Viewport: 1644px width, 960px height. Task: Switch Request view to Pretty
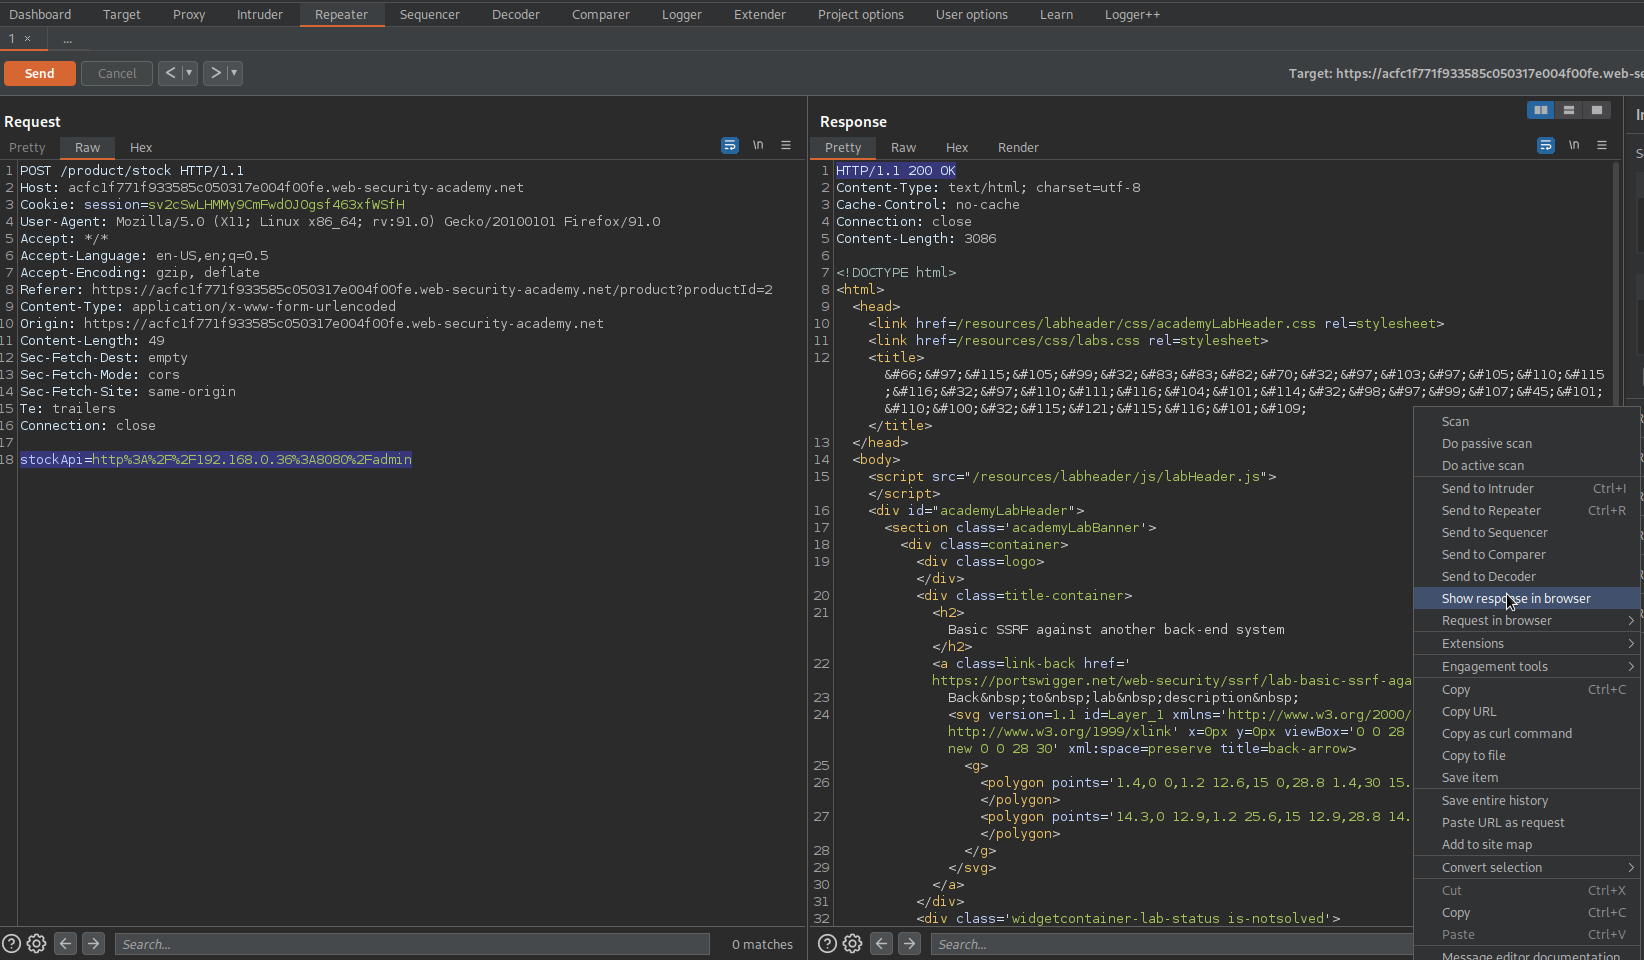tap(27, 147)
